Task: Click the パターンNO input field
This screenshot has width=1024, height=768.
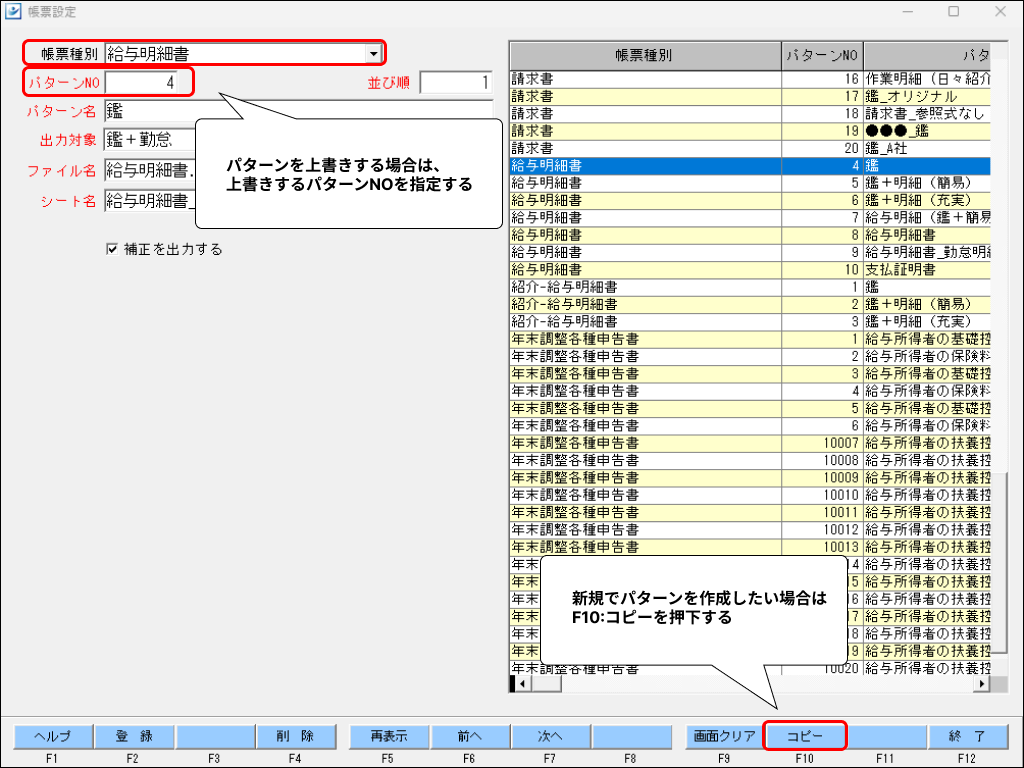Action: click(x=141, y=82)
